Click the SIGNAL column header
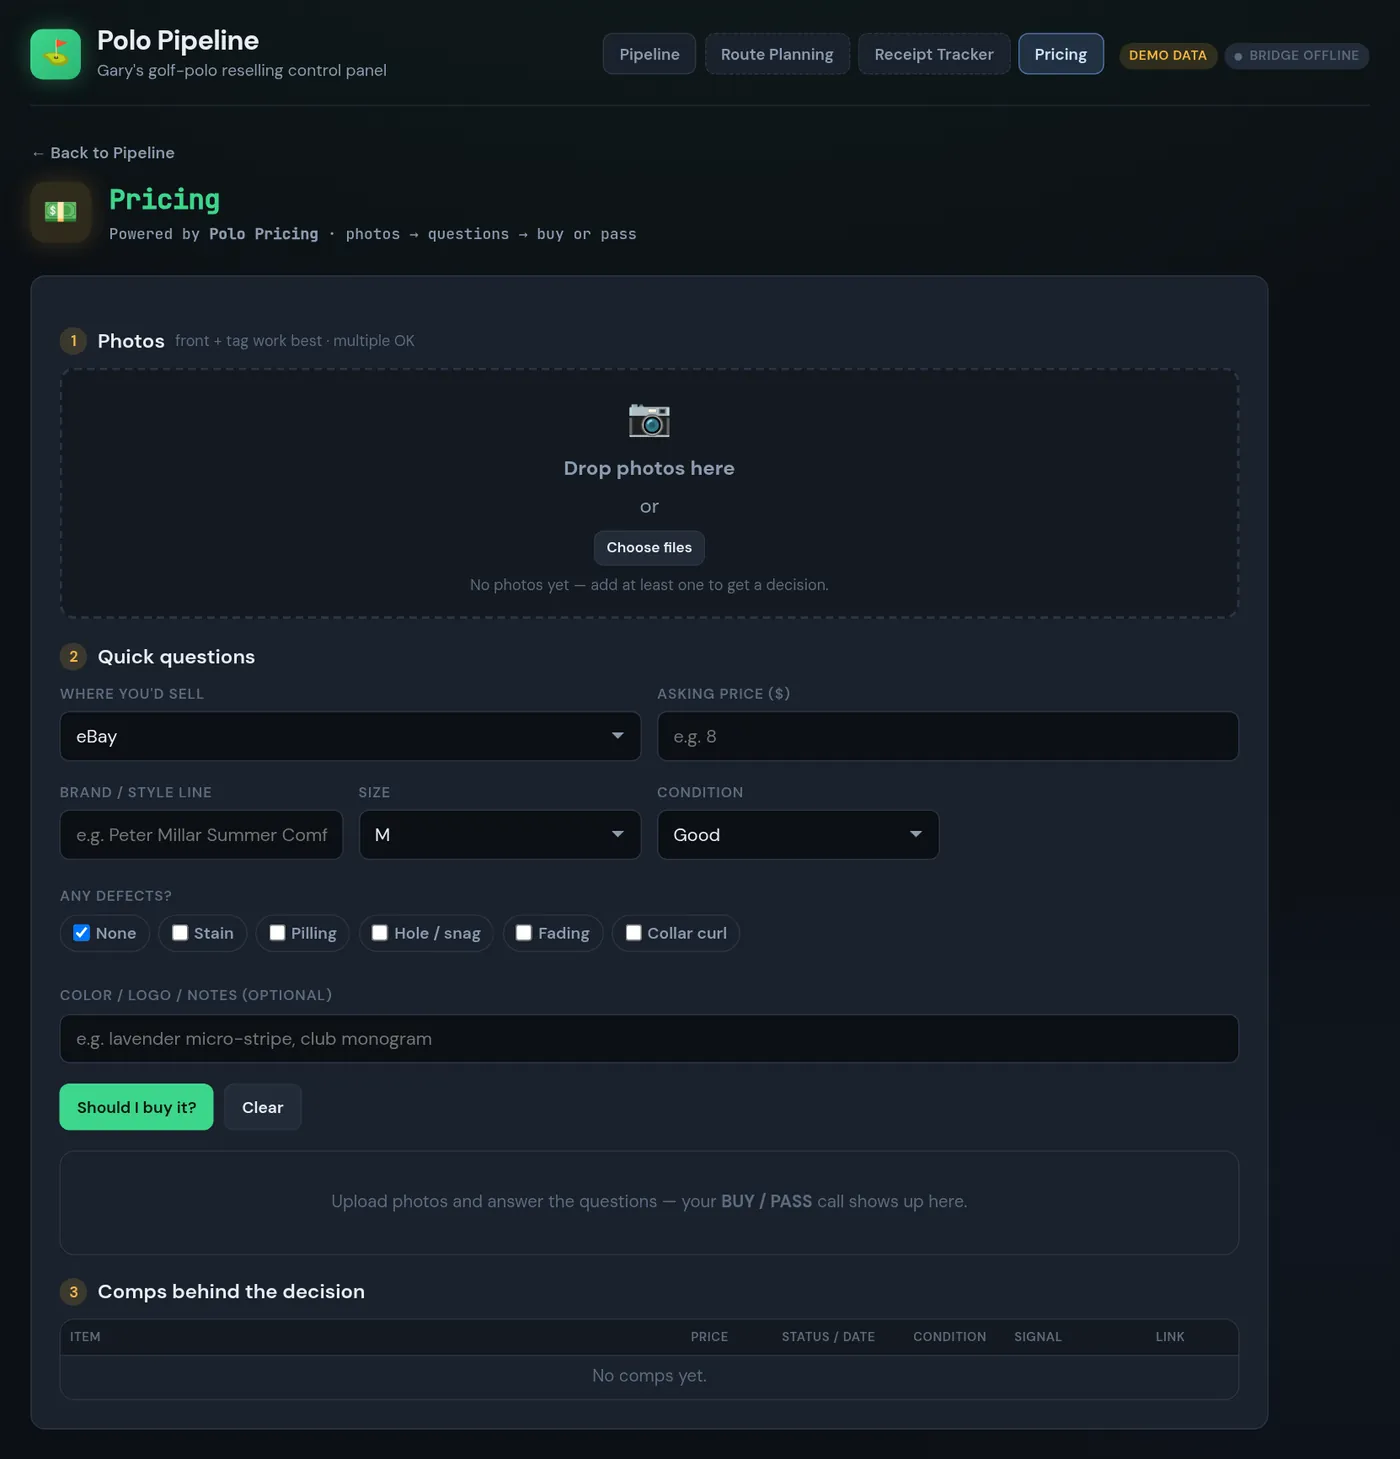The width and height of the screenshot is (1400, 1459). coord(1038,1337)
